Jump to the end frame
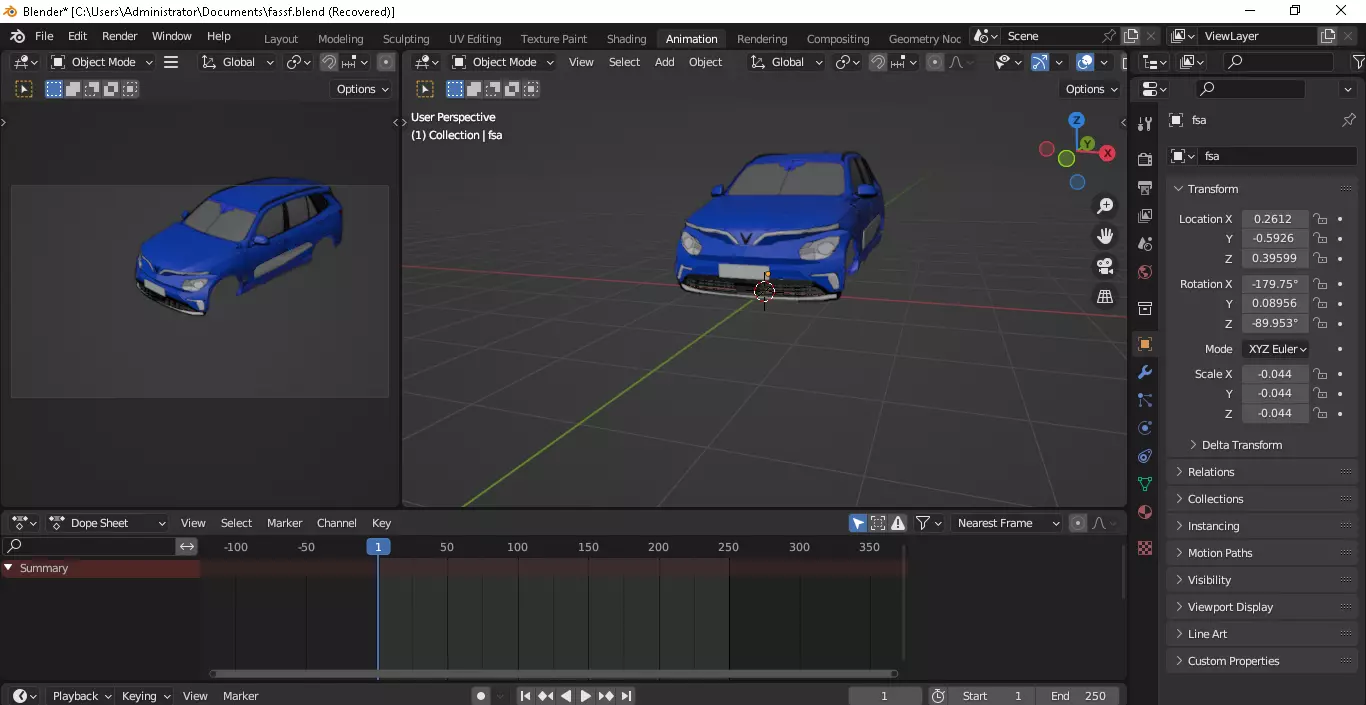The height and width of the screenshot is (705, 1366). pos(626,696)
